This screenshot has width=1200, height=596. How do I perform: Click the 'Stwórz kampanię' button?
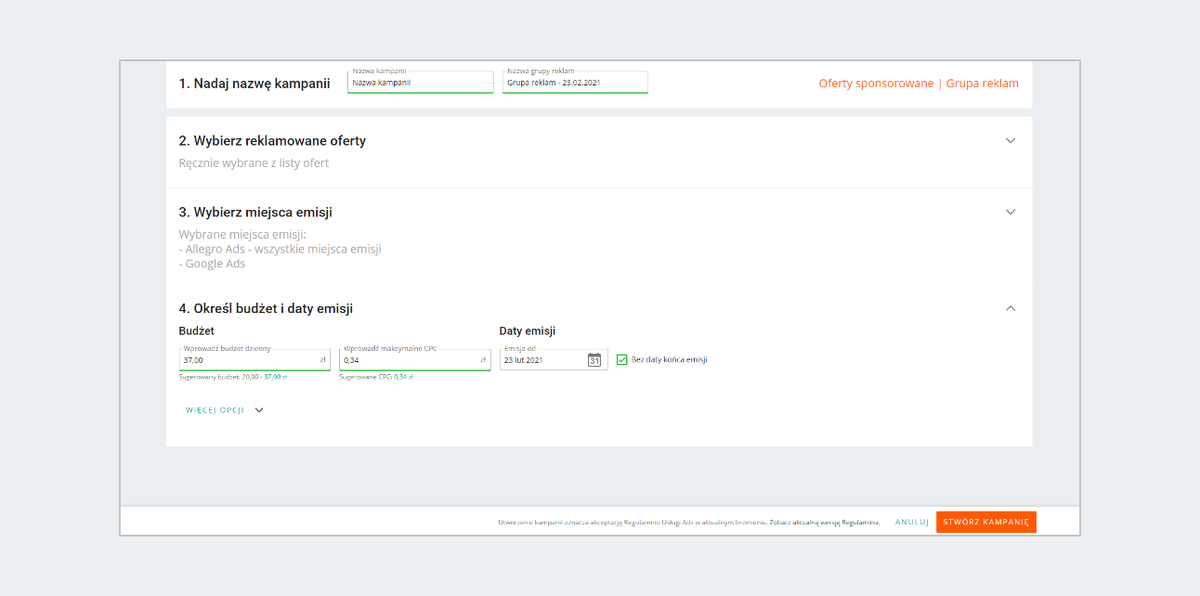[x=985, y=522]
